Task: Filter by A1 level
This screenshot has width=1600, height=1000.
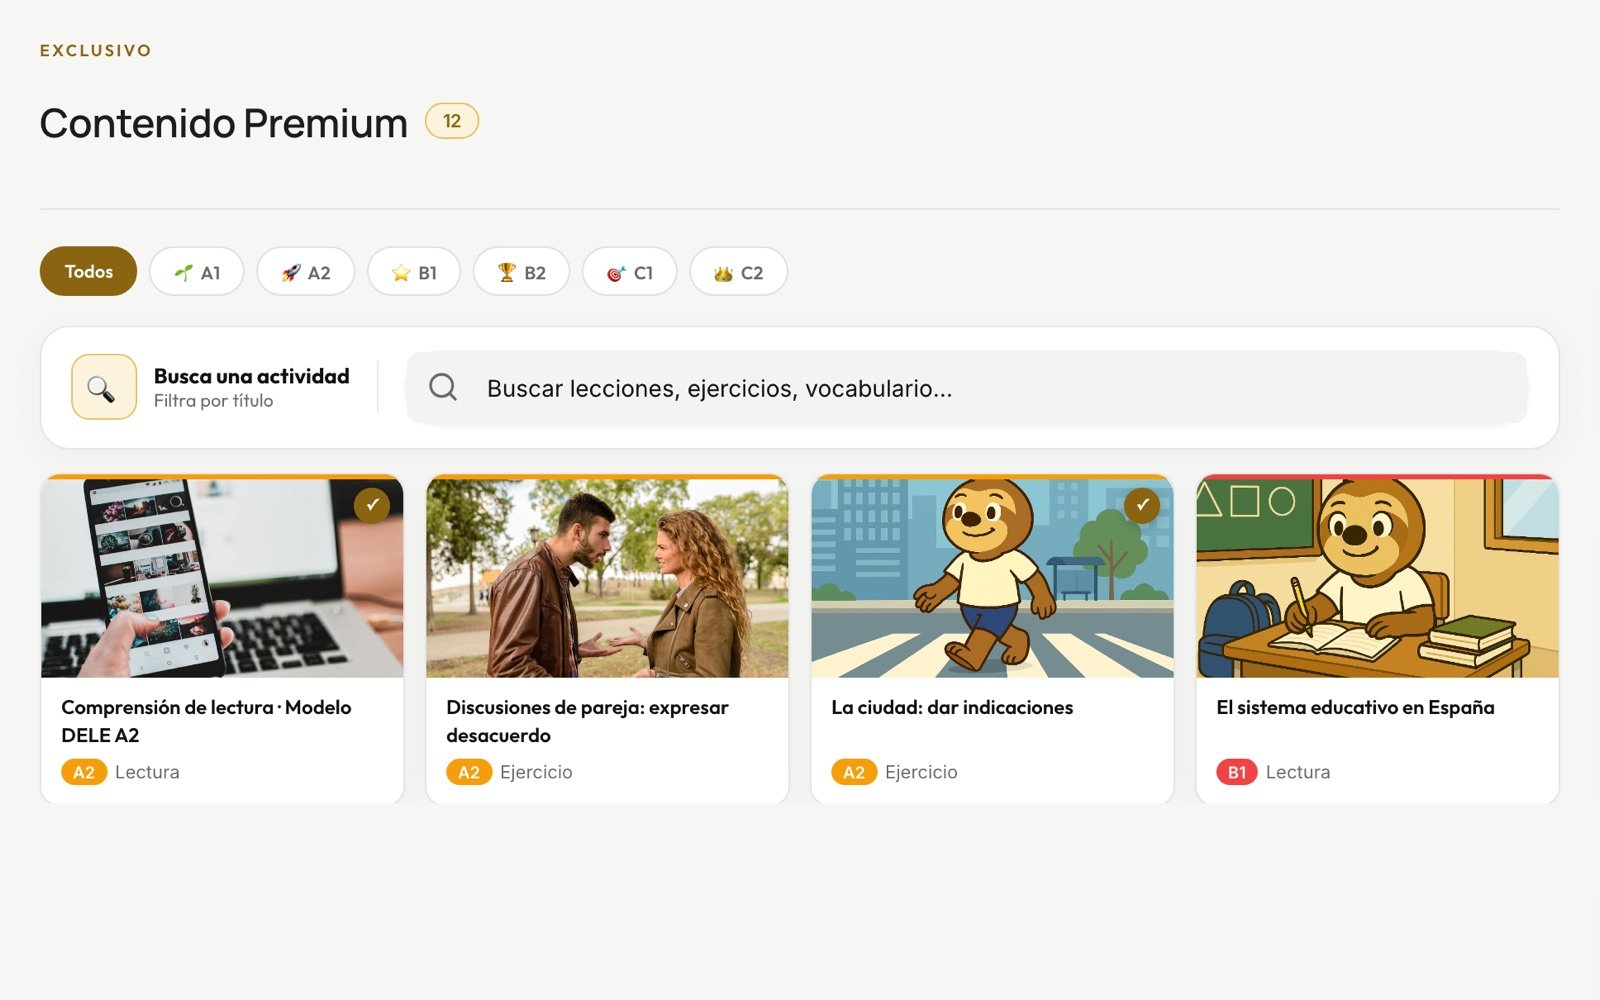Action: [197, 271]
